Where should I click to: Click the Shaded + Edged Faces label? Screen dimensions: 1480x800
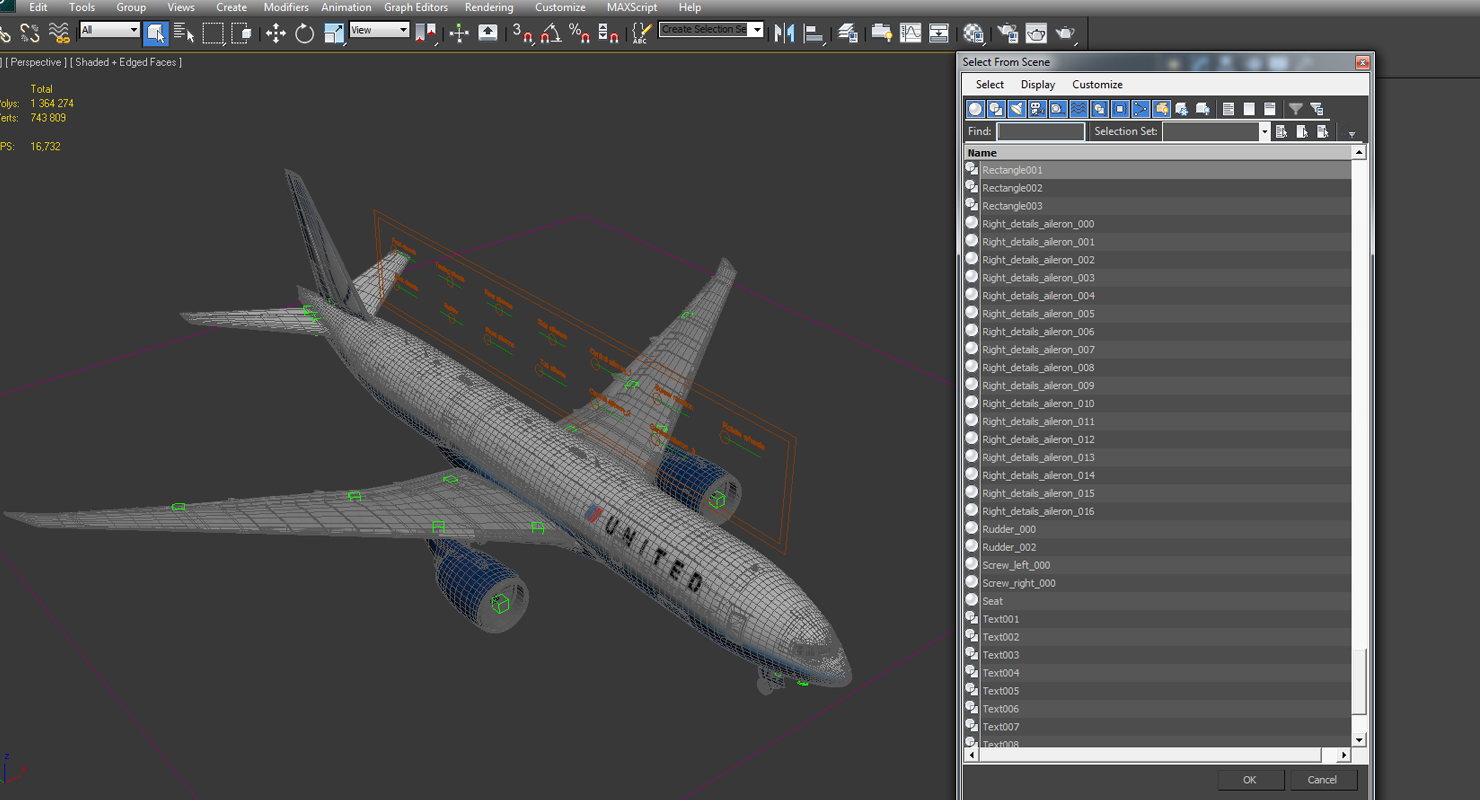click(126, 62)
